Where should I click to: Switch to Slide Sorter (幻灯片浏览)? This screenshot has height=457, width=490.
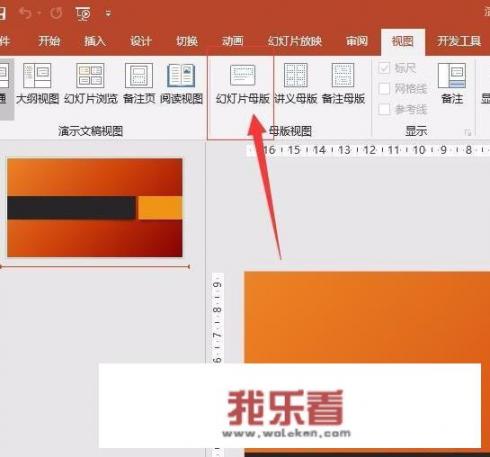91,83
